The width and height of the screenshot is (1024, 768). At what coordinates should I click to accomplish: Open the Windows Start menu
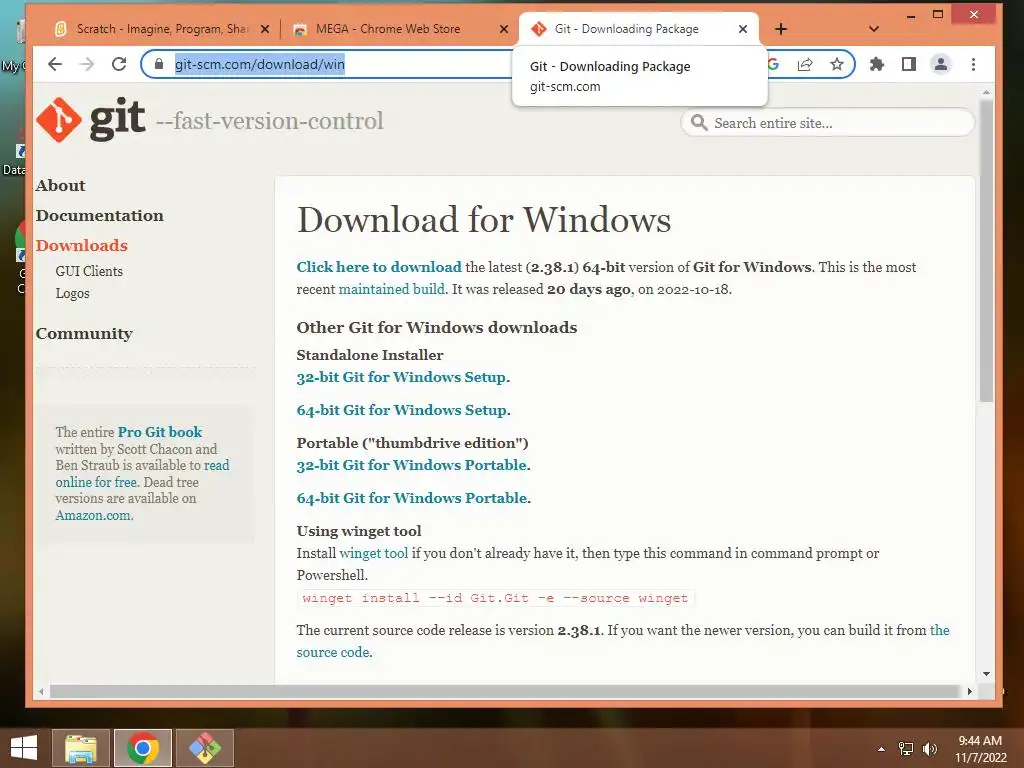(x=24, y=748)
